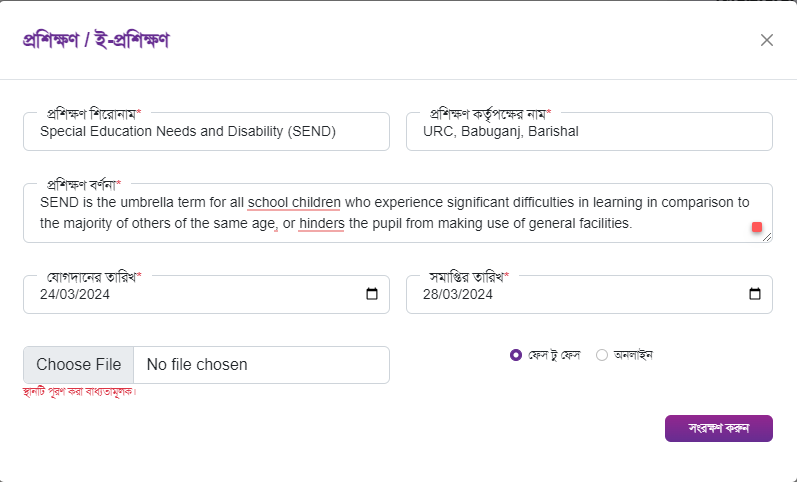The height and width of the screenshot is (482, 797).
Task: Click the month segment of joining date field
Action: click(67, 294)
